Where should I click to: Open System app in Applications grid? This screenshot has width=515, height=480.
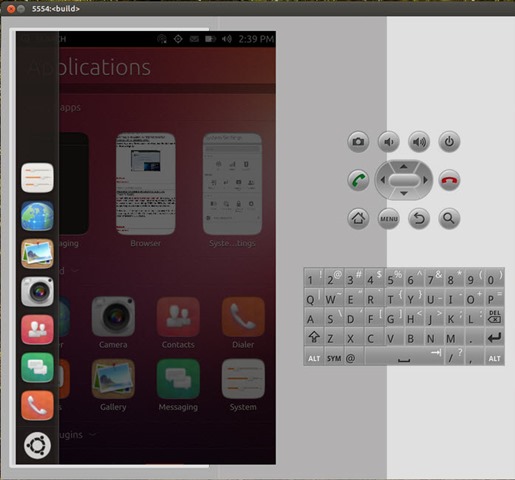click(243, 385)
